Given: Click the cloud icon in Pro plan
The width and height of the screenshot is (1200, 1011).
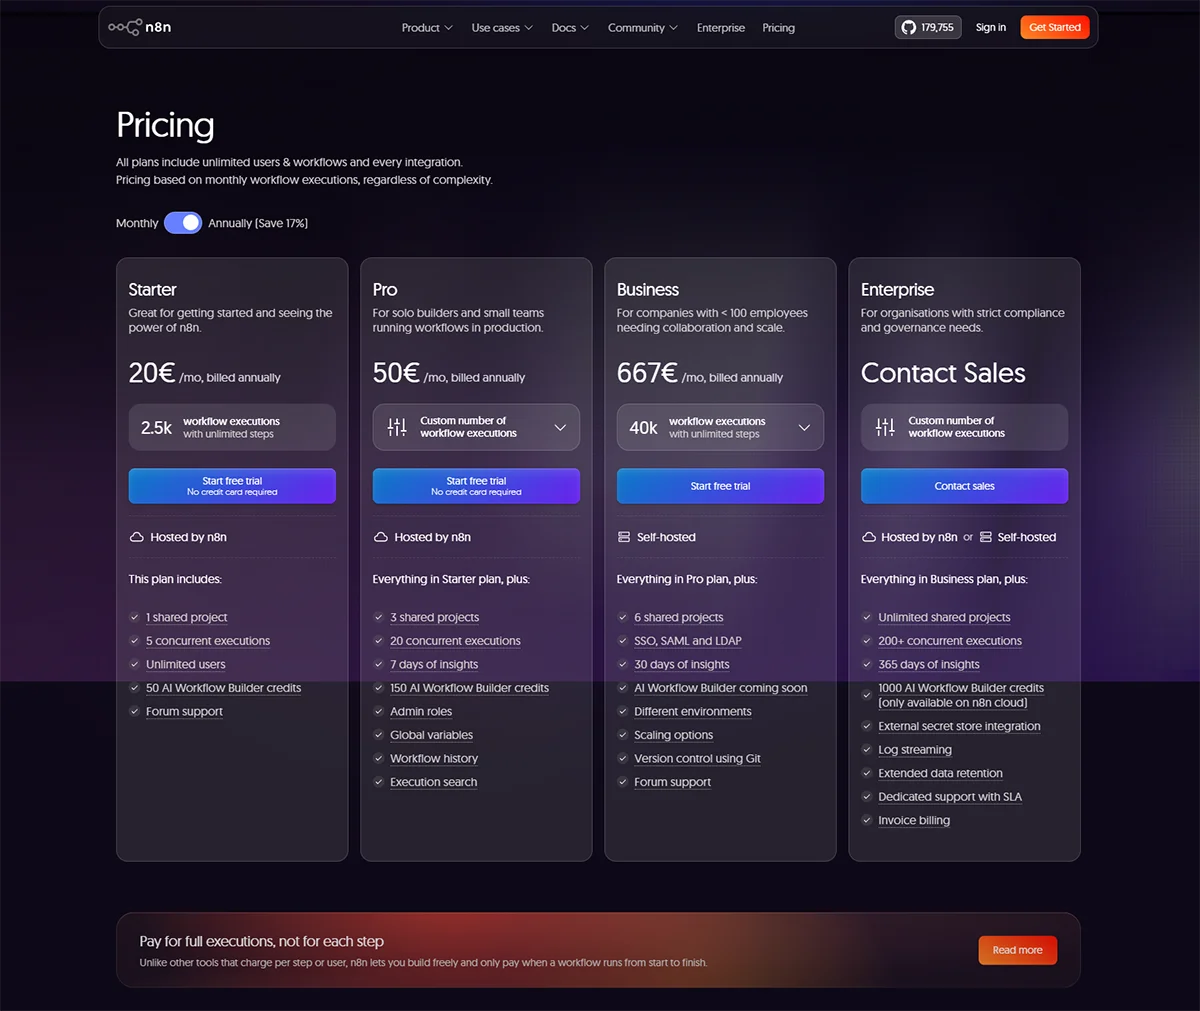Looking at the screenshot, I should pyautogui.click(x=381, y=537).
